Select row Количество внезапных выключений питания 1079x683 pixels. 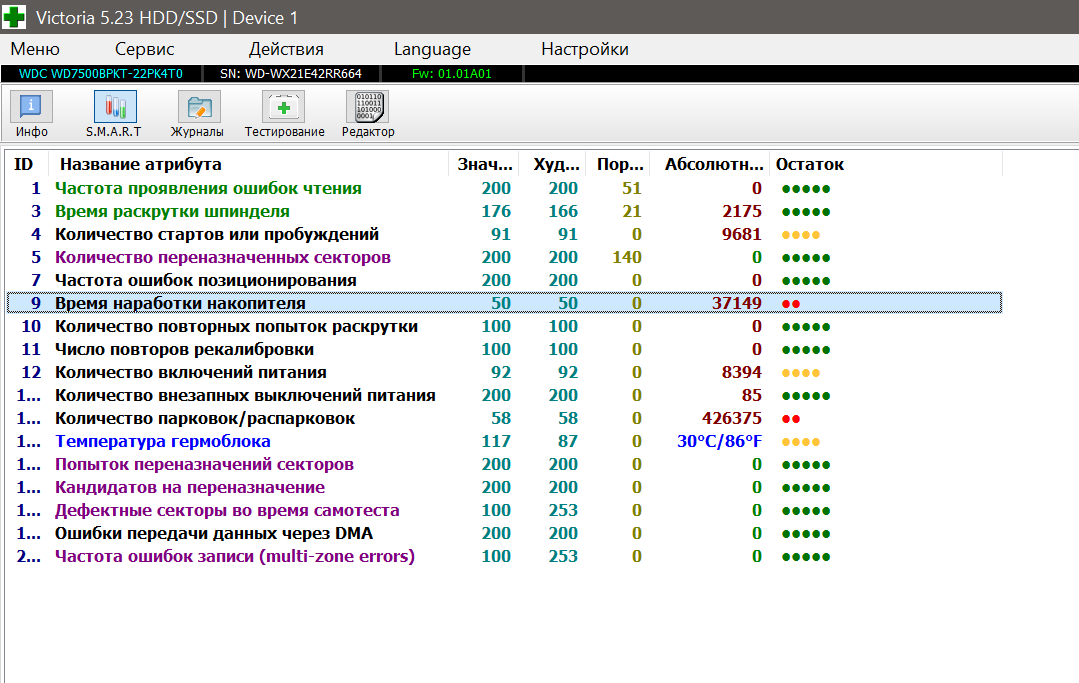pyautogui.click(x=504, y=395)
